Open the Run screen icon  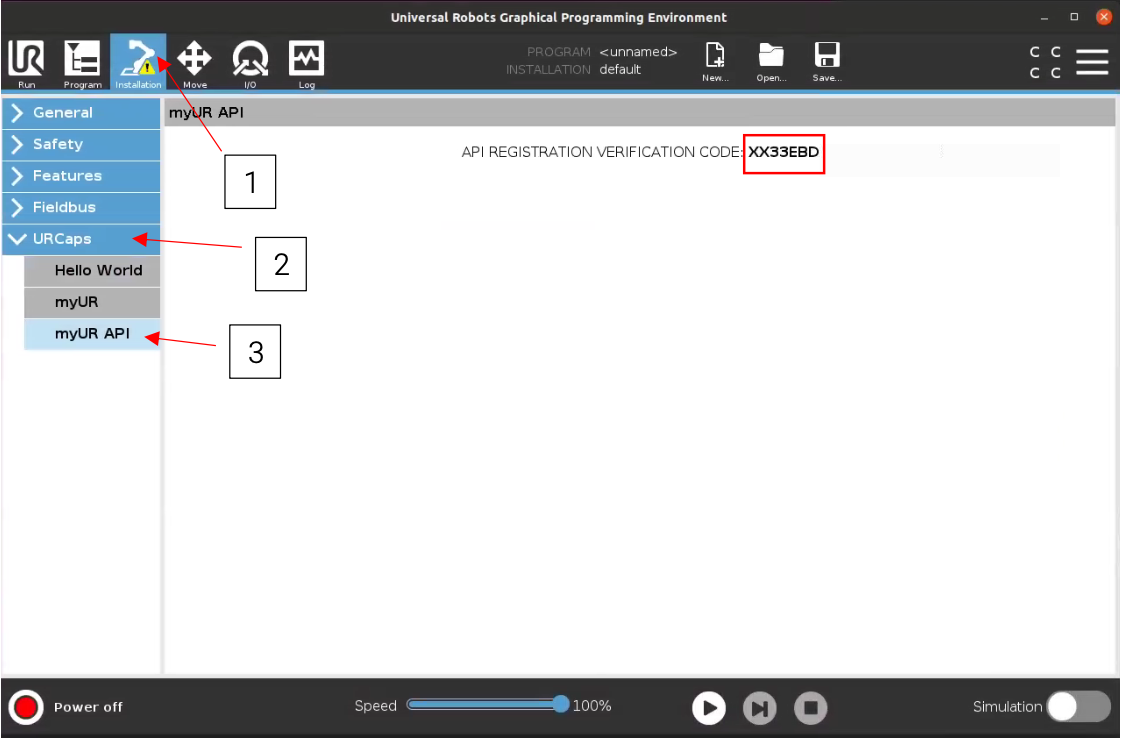(x=25, y=60)
